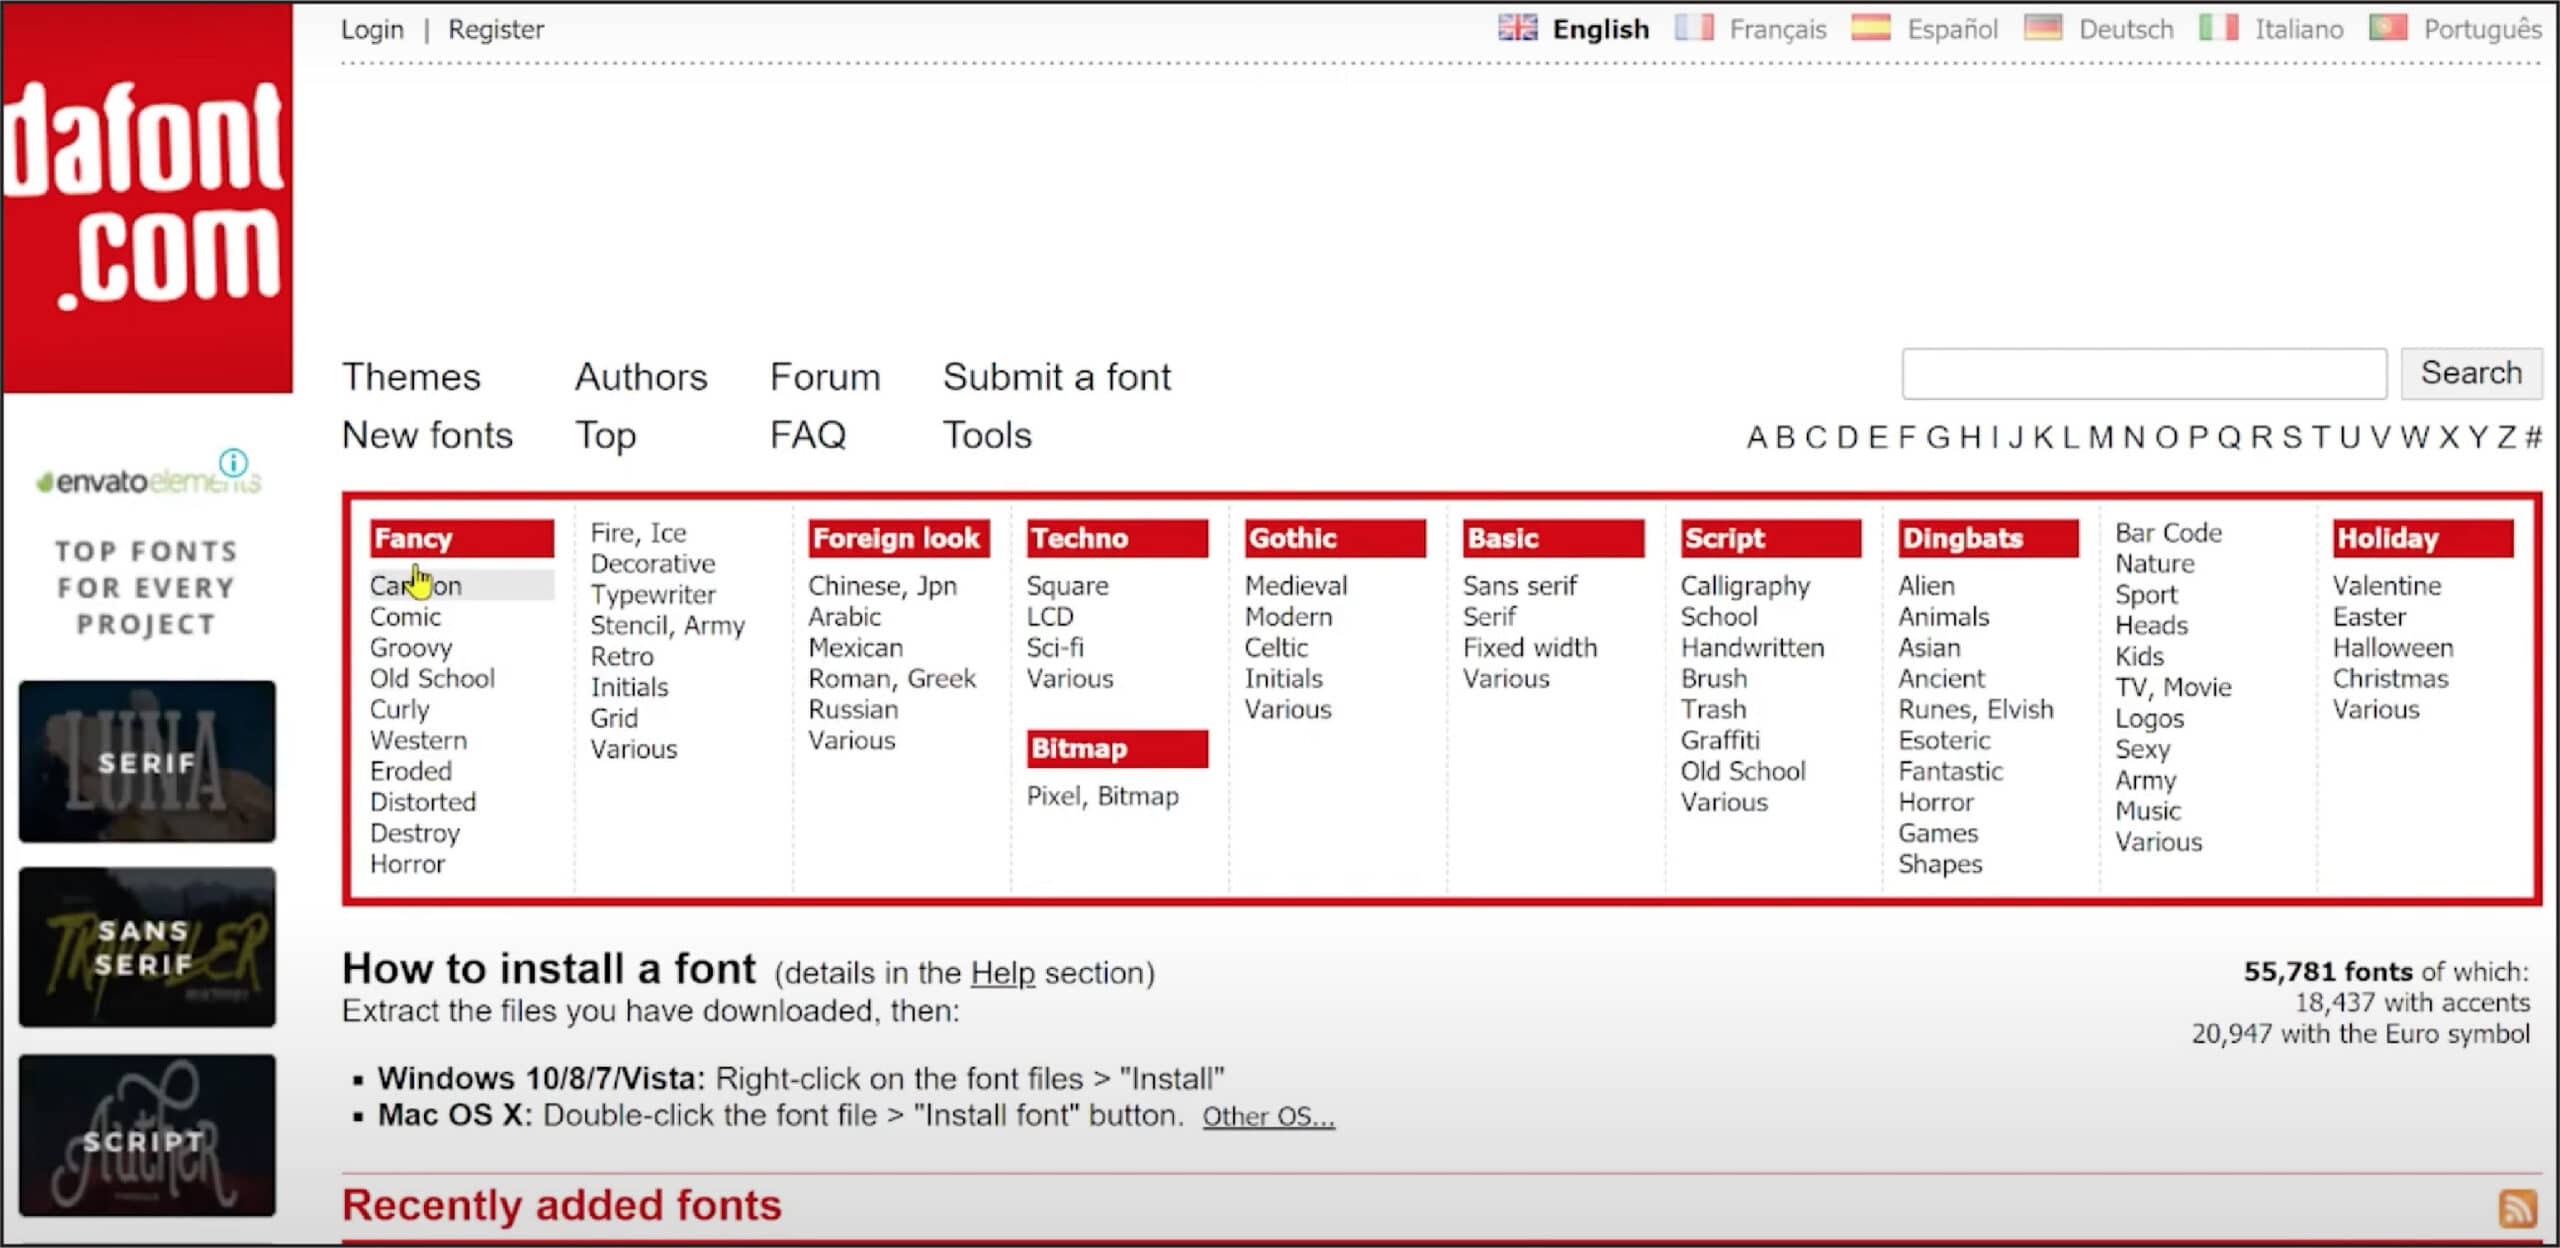Click the Register link

[496, 29]
